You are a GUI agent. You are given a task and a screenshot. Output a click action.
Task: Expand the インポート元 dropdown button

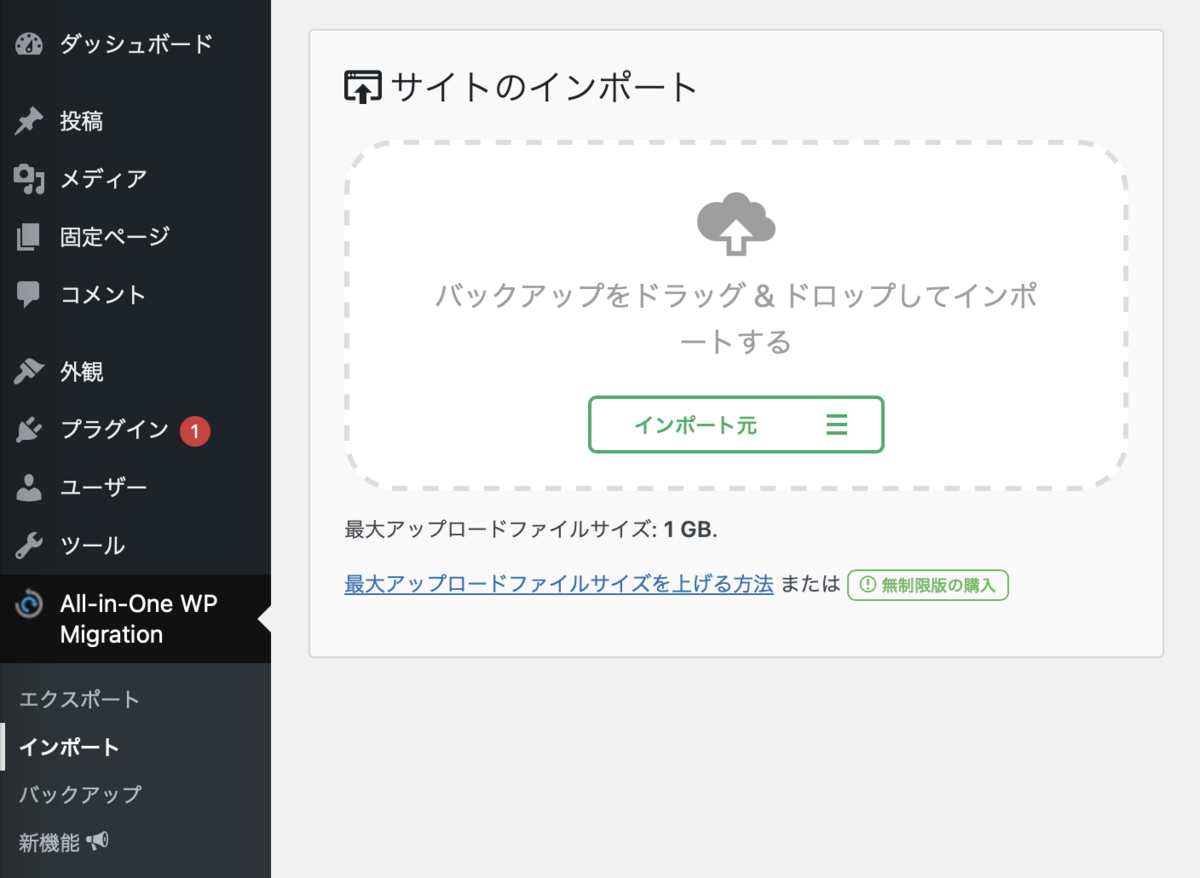pos(736,425)
